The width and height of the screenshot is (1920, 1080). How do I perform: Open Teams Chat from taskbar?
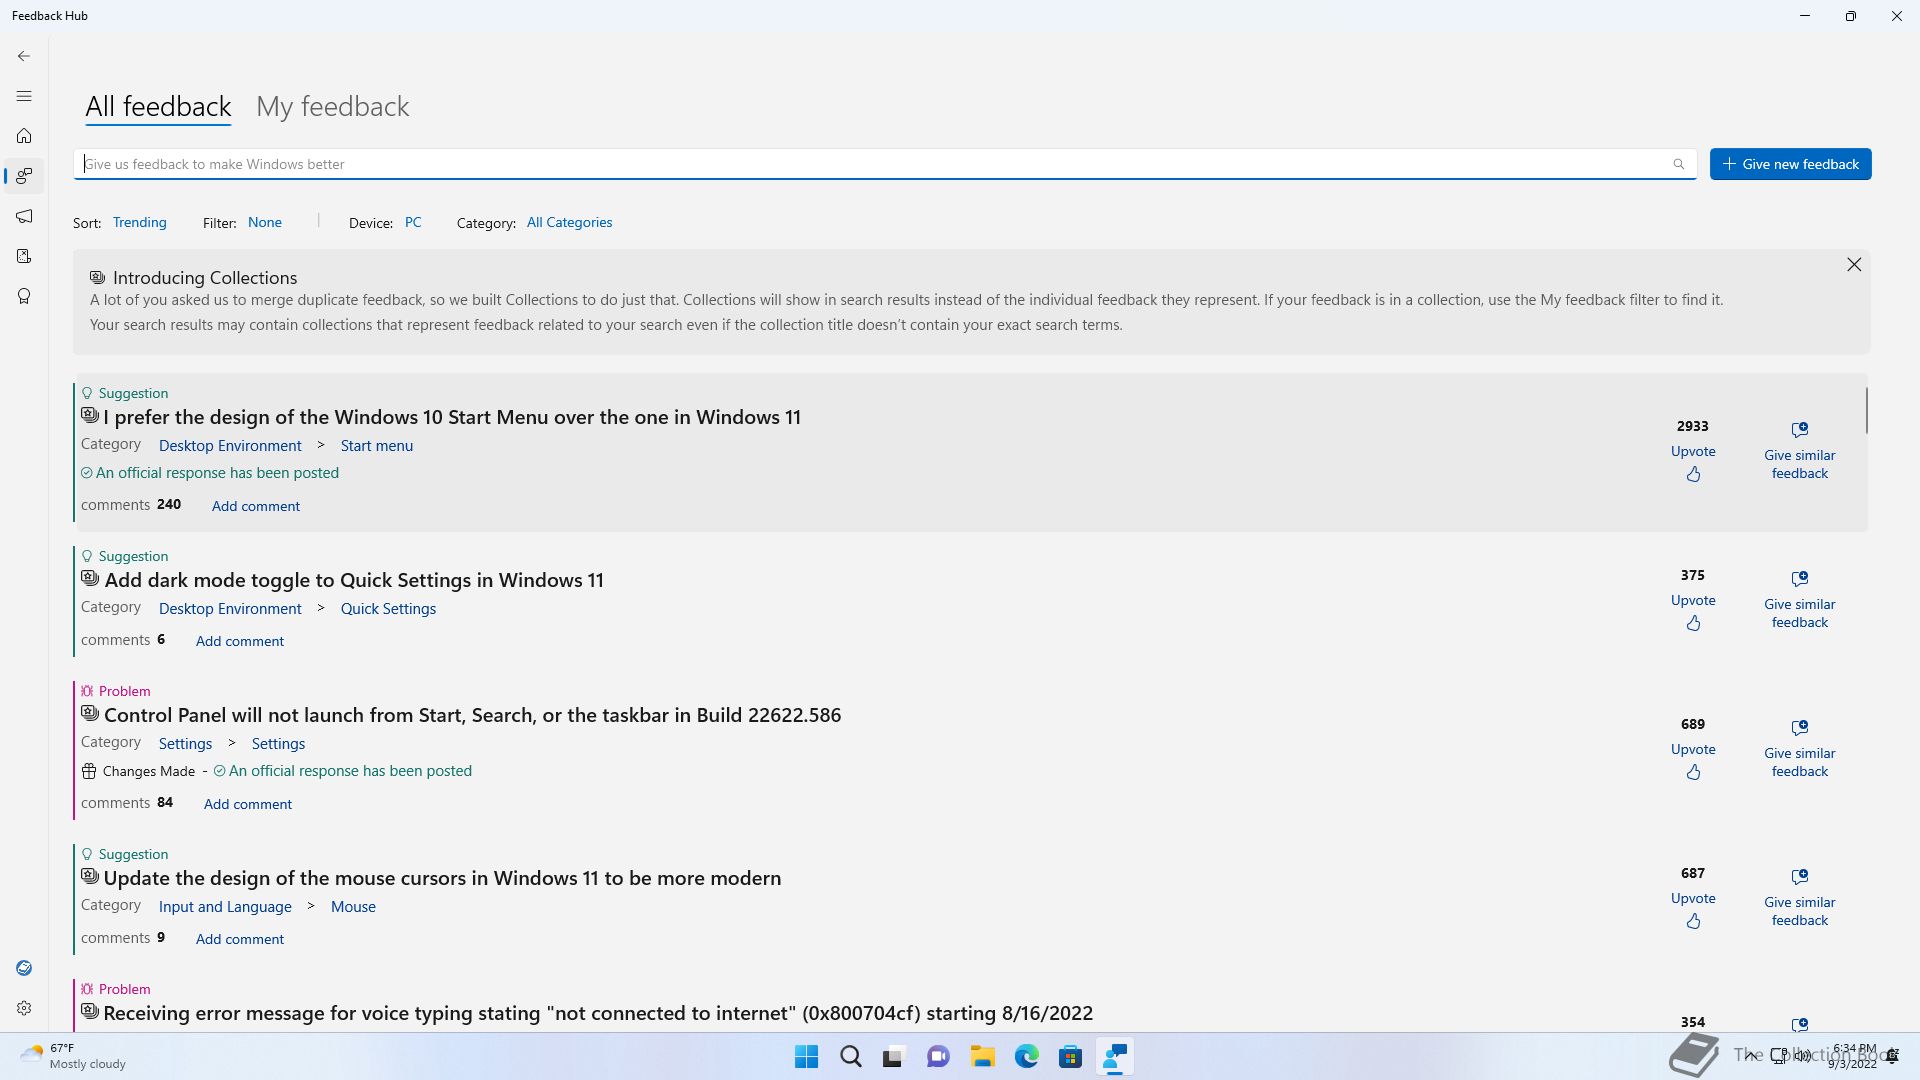pyautogui.click(x=938, y=1057)
